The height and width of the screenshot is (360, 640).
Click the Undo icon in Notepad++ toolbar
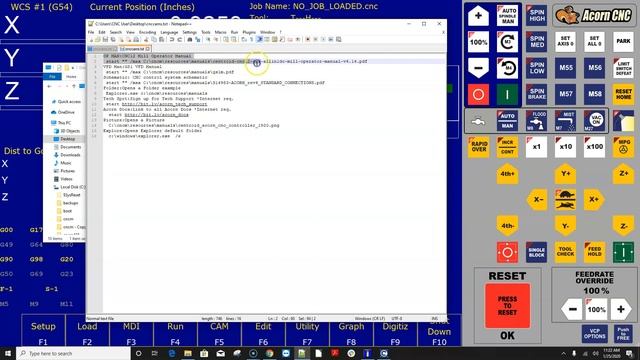(172, 40)
